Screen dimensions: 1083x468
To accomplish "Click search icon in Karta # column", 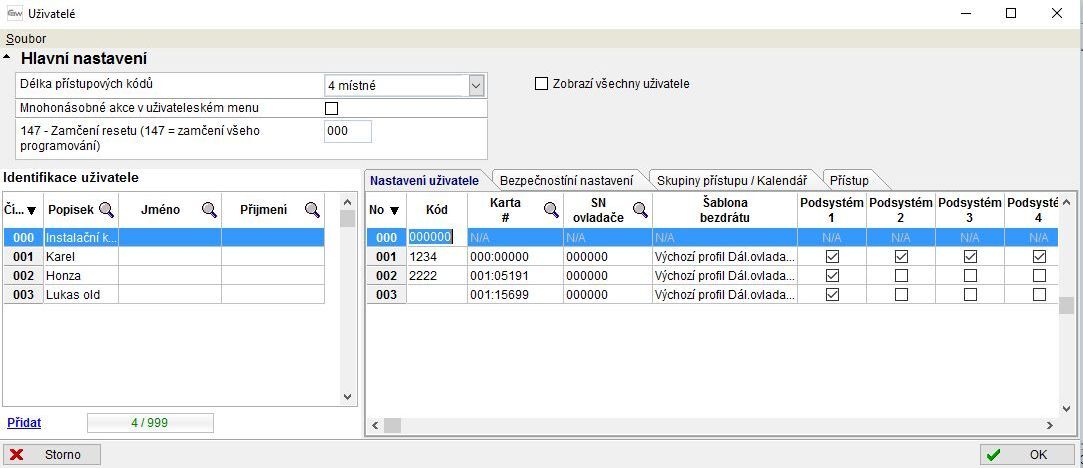I will pyautogui.click(x=551, y=210).
